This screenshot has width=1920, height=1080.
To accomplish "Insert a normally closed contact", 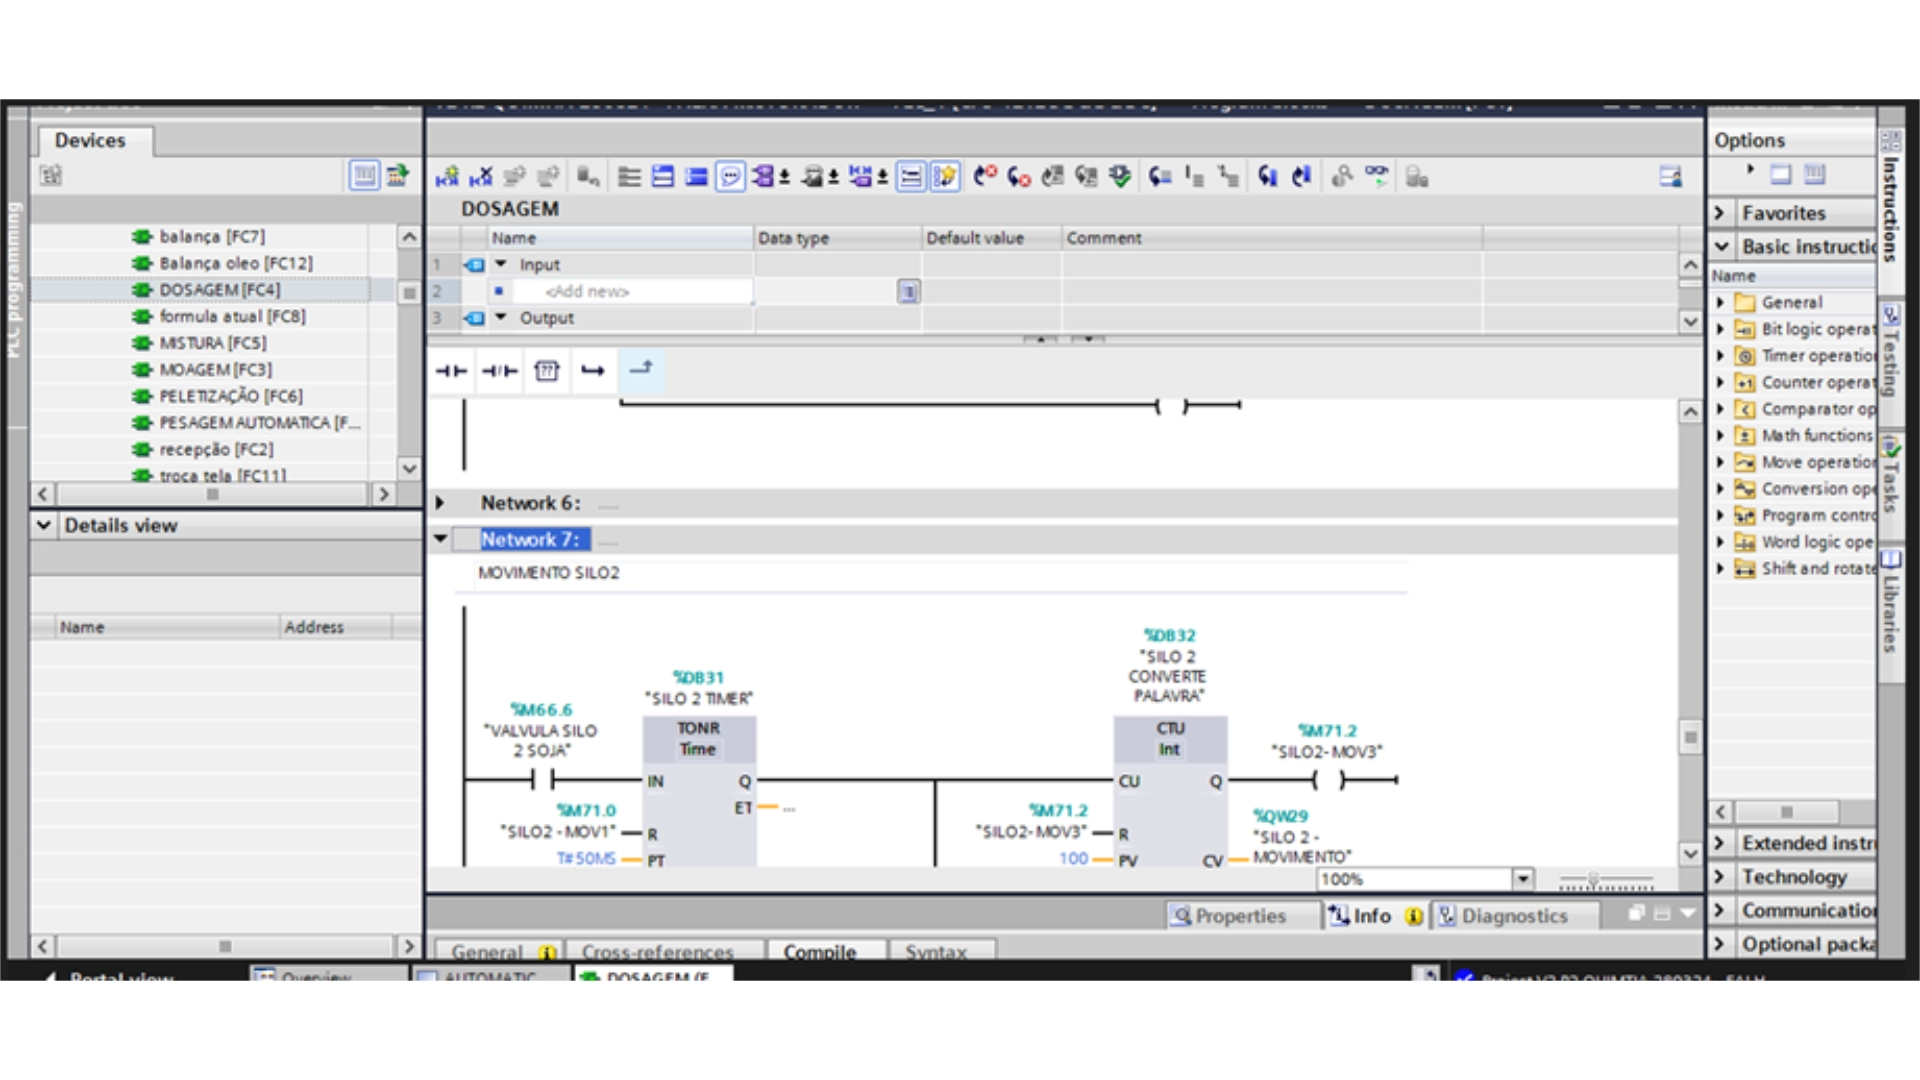I will tap(499, 371).
